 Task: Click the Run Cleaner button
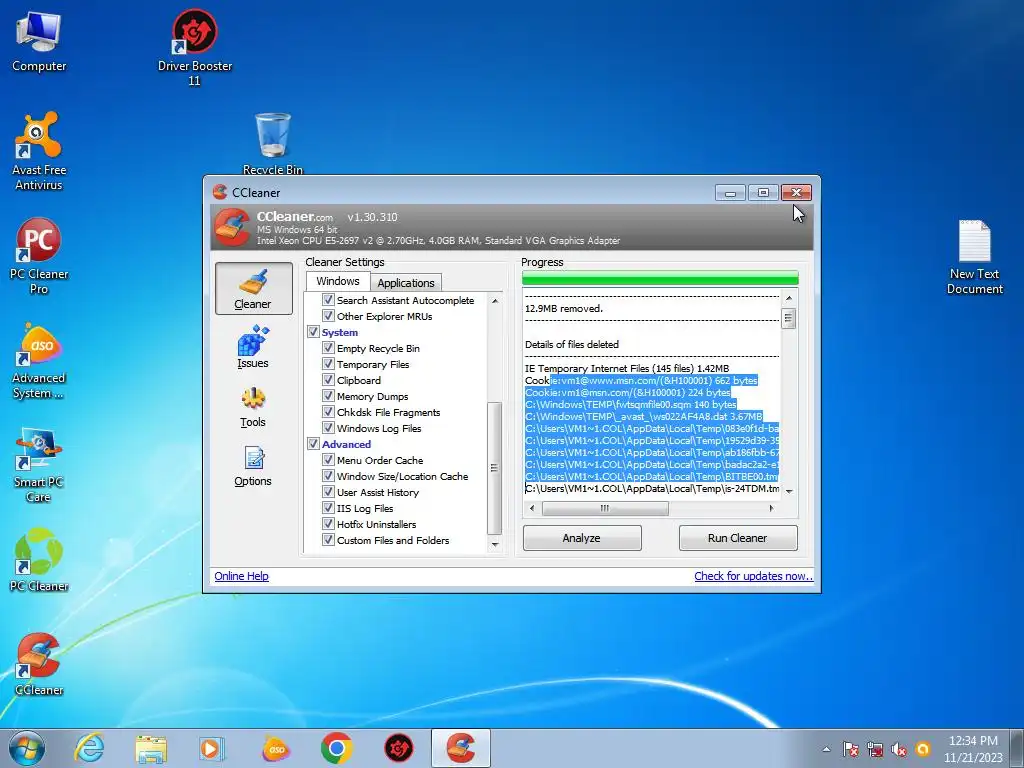pos(738,538)
